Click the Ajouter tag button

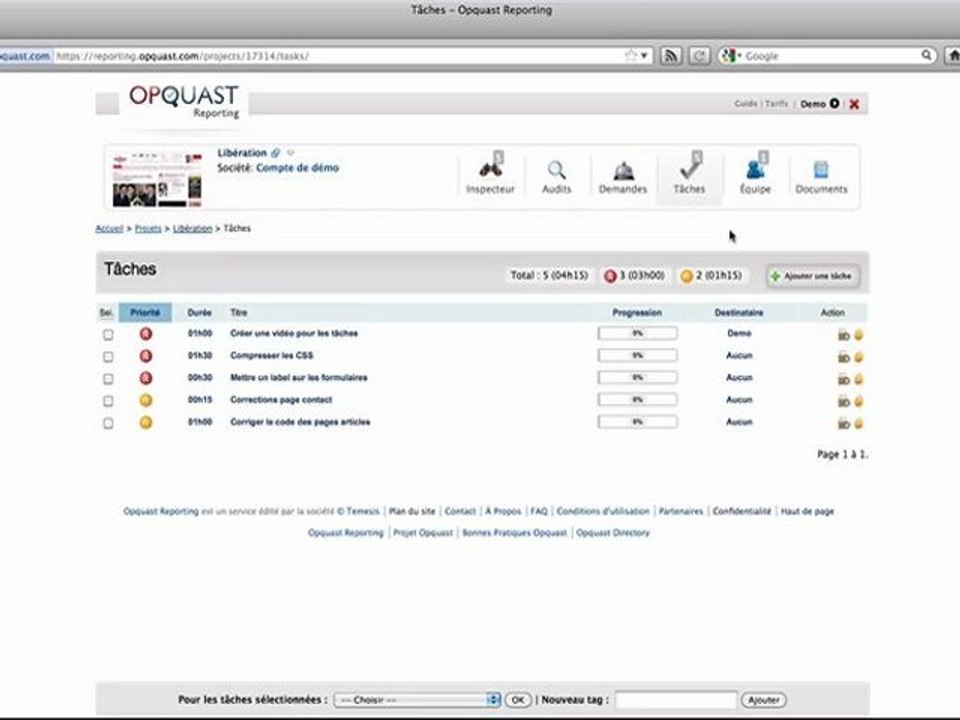763,700
